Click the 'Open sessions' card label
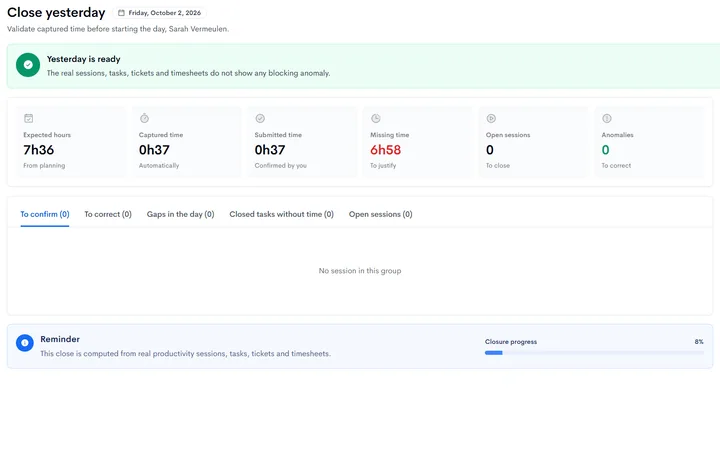The height and width of the screenshot is (450, 720). [508, 135]
